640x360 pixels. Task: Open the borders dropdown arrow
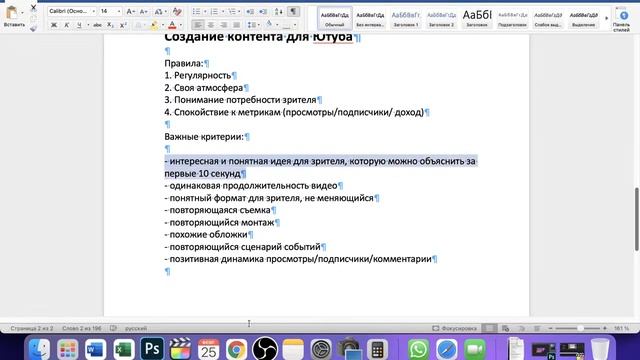tap(295, 25)
